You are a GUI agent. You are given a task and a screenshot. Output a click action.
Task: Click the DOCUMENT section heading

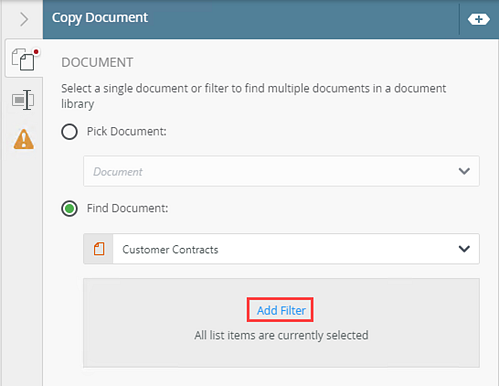[97, 62]
